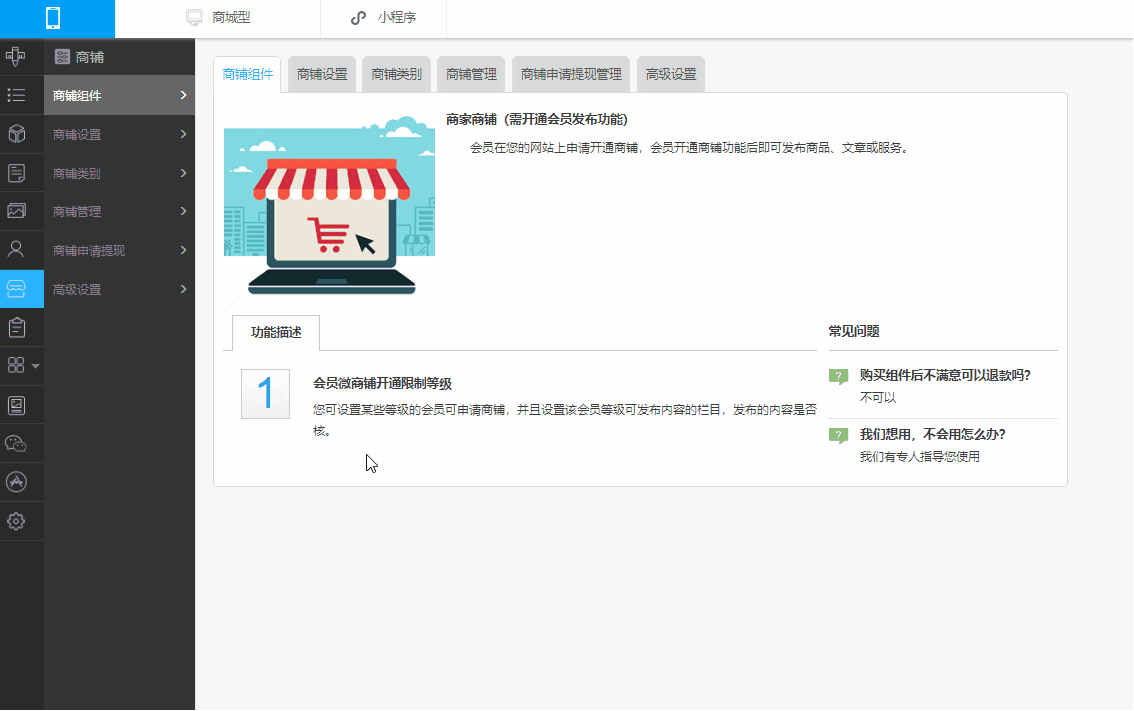This screenshot has height=711, width=1134.
Task: Switch to the 商铺类别 tab
Action: [396, 75]
